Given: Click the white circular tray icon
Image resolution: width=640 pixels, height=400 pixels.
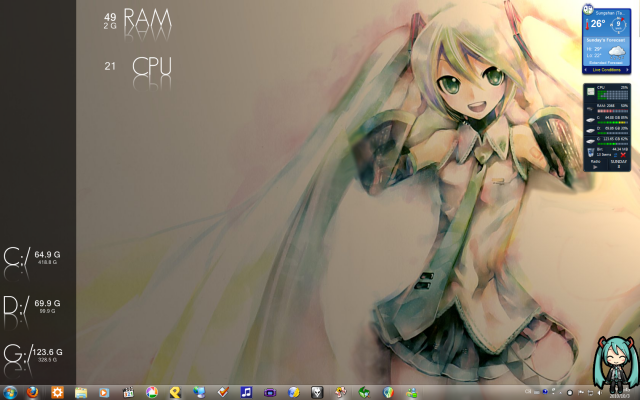Looking at the screenshot, I should [570, 393].
